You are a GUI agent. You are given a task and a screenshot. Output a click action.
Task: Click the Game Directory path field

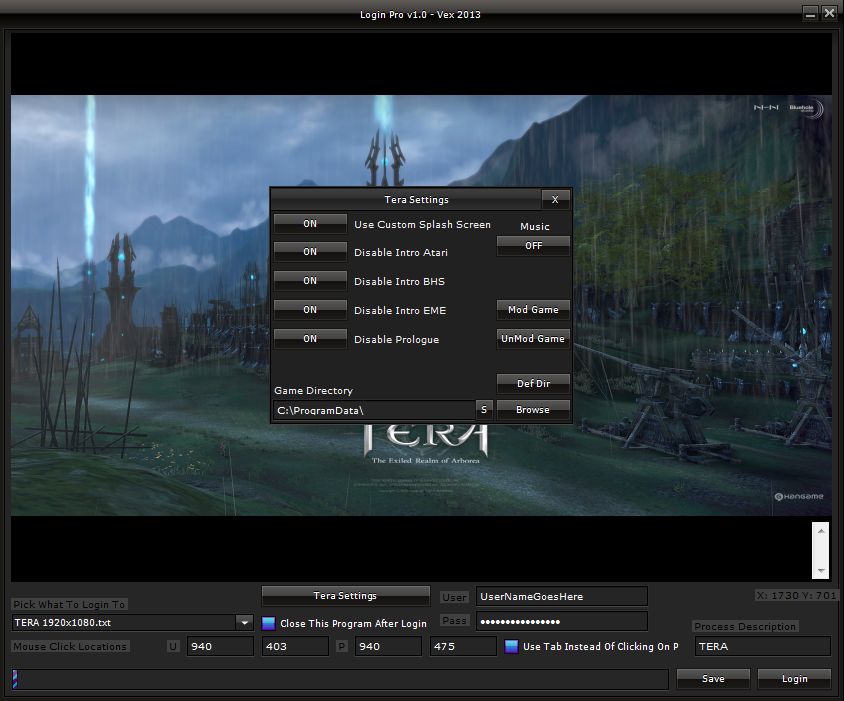point(373,410)
